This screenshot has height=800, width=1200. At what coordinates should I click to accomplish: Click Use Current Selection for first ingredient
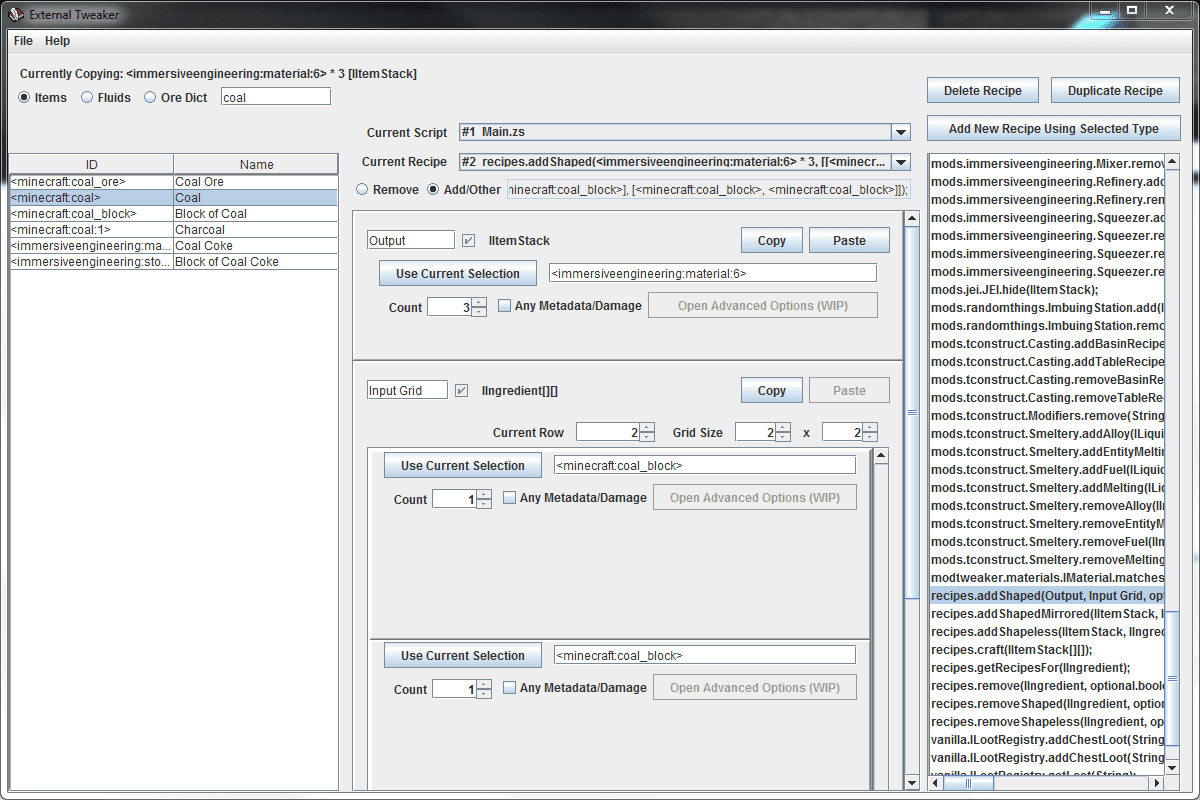pyautogui.click(x=463, y=465)
